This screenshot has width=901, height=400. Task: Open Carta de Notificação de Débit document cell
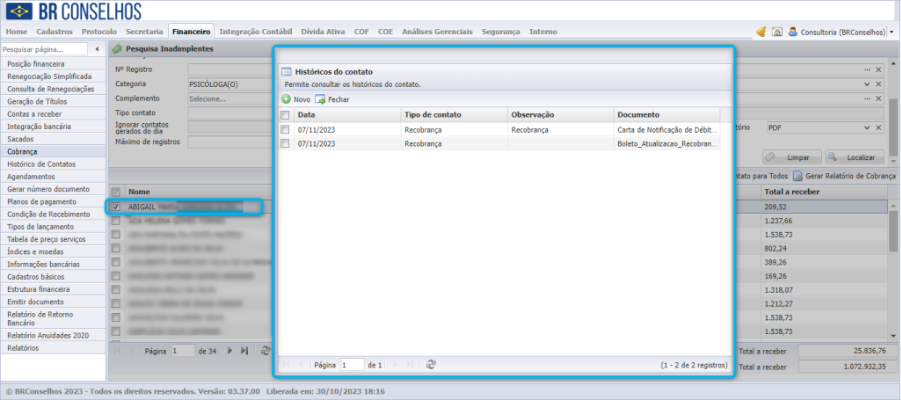tap(667, 130)
